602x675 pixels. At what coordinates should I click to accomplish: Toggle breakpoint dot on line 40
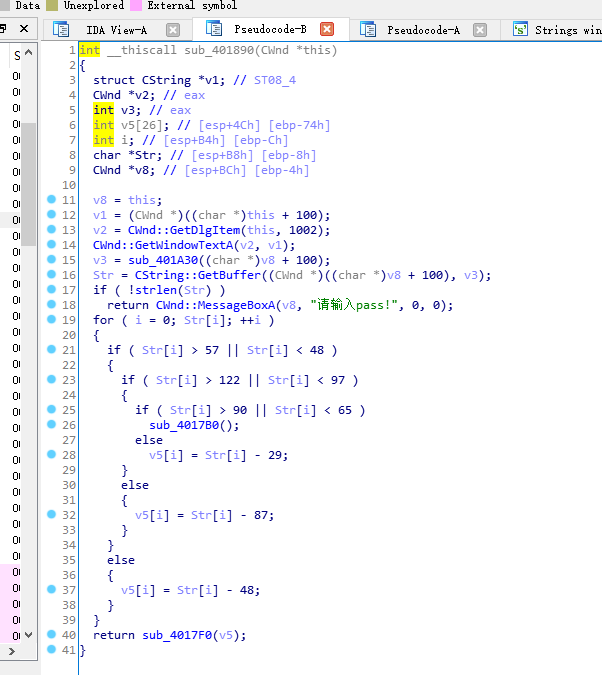[51, 634]
